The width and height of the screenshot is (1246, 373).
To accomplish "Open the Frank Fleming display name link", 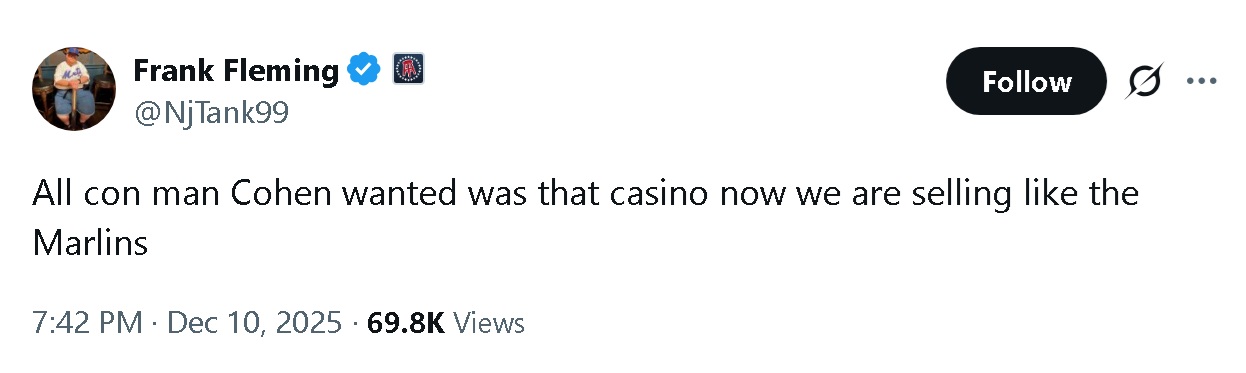I will pyautogui.click(x=236, y=70).
